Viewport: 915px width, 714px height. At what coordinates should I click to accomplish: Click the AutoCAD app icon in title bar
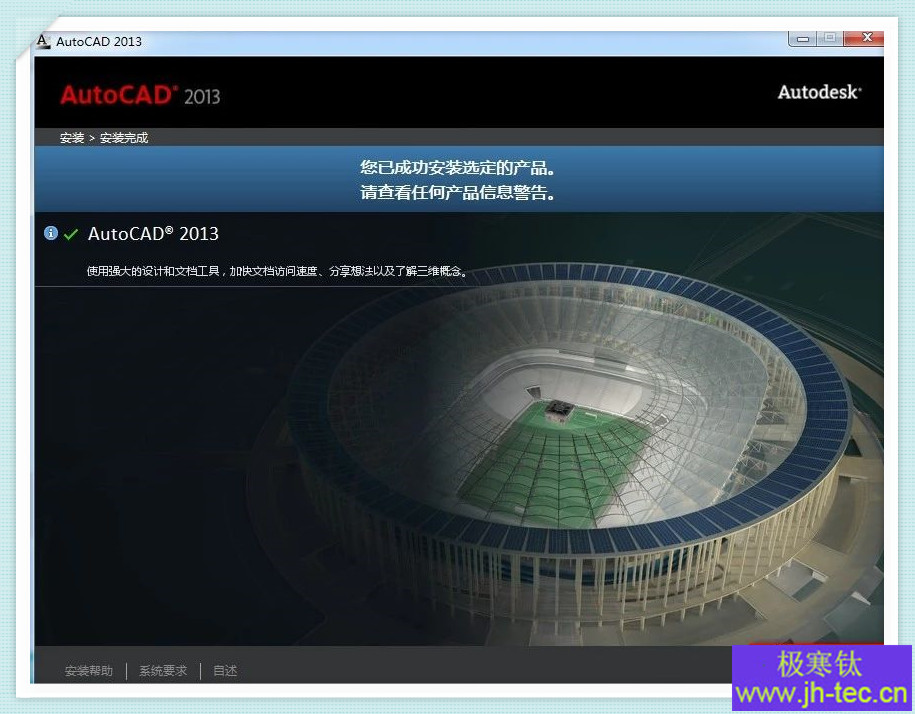click(43, 41)
